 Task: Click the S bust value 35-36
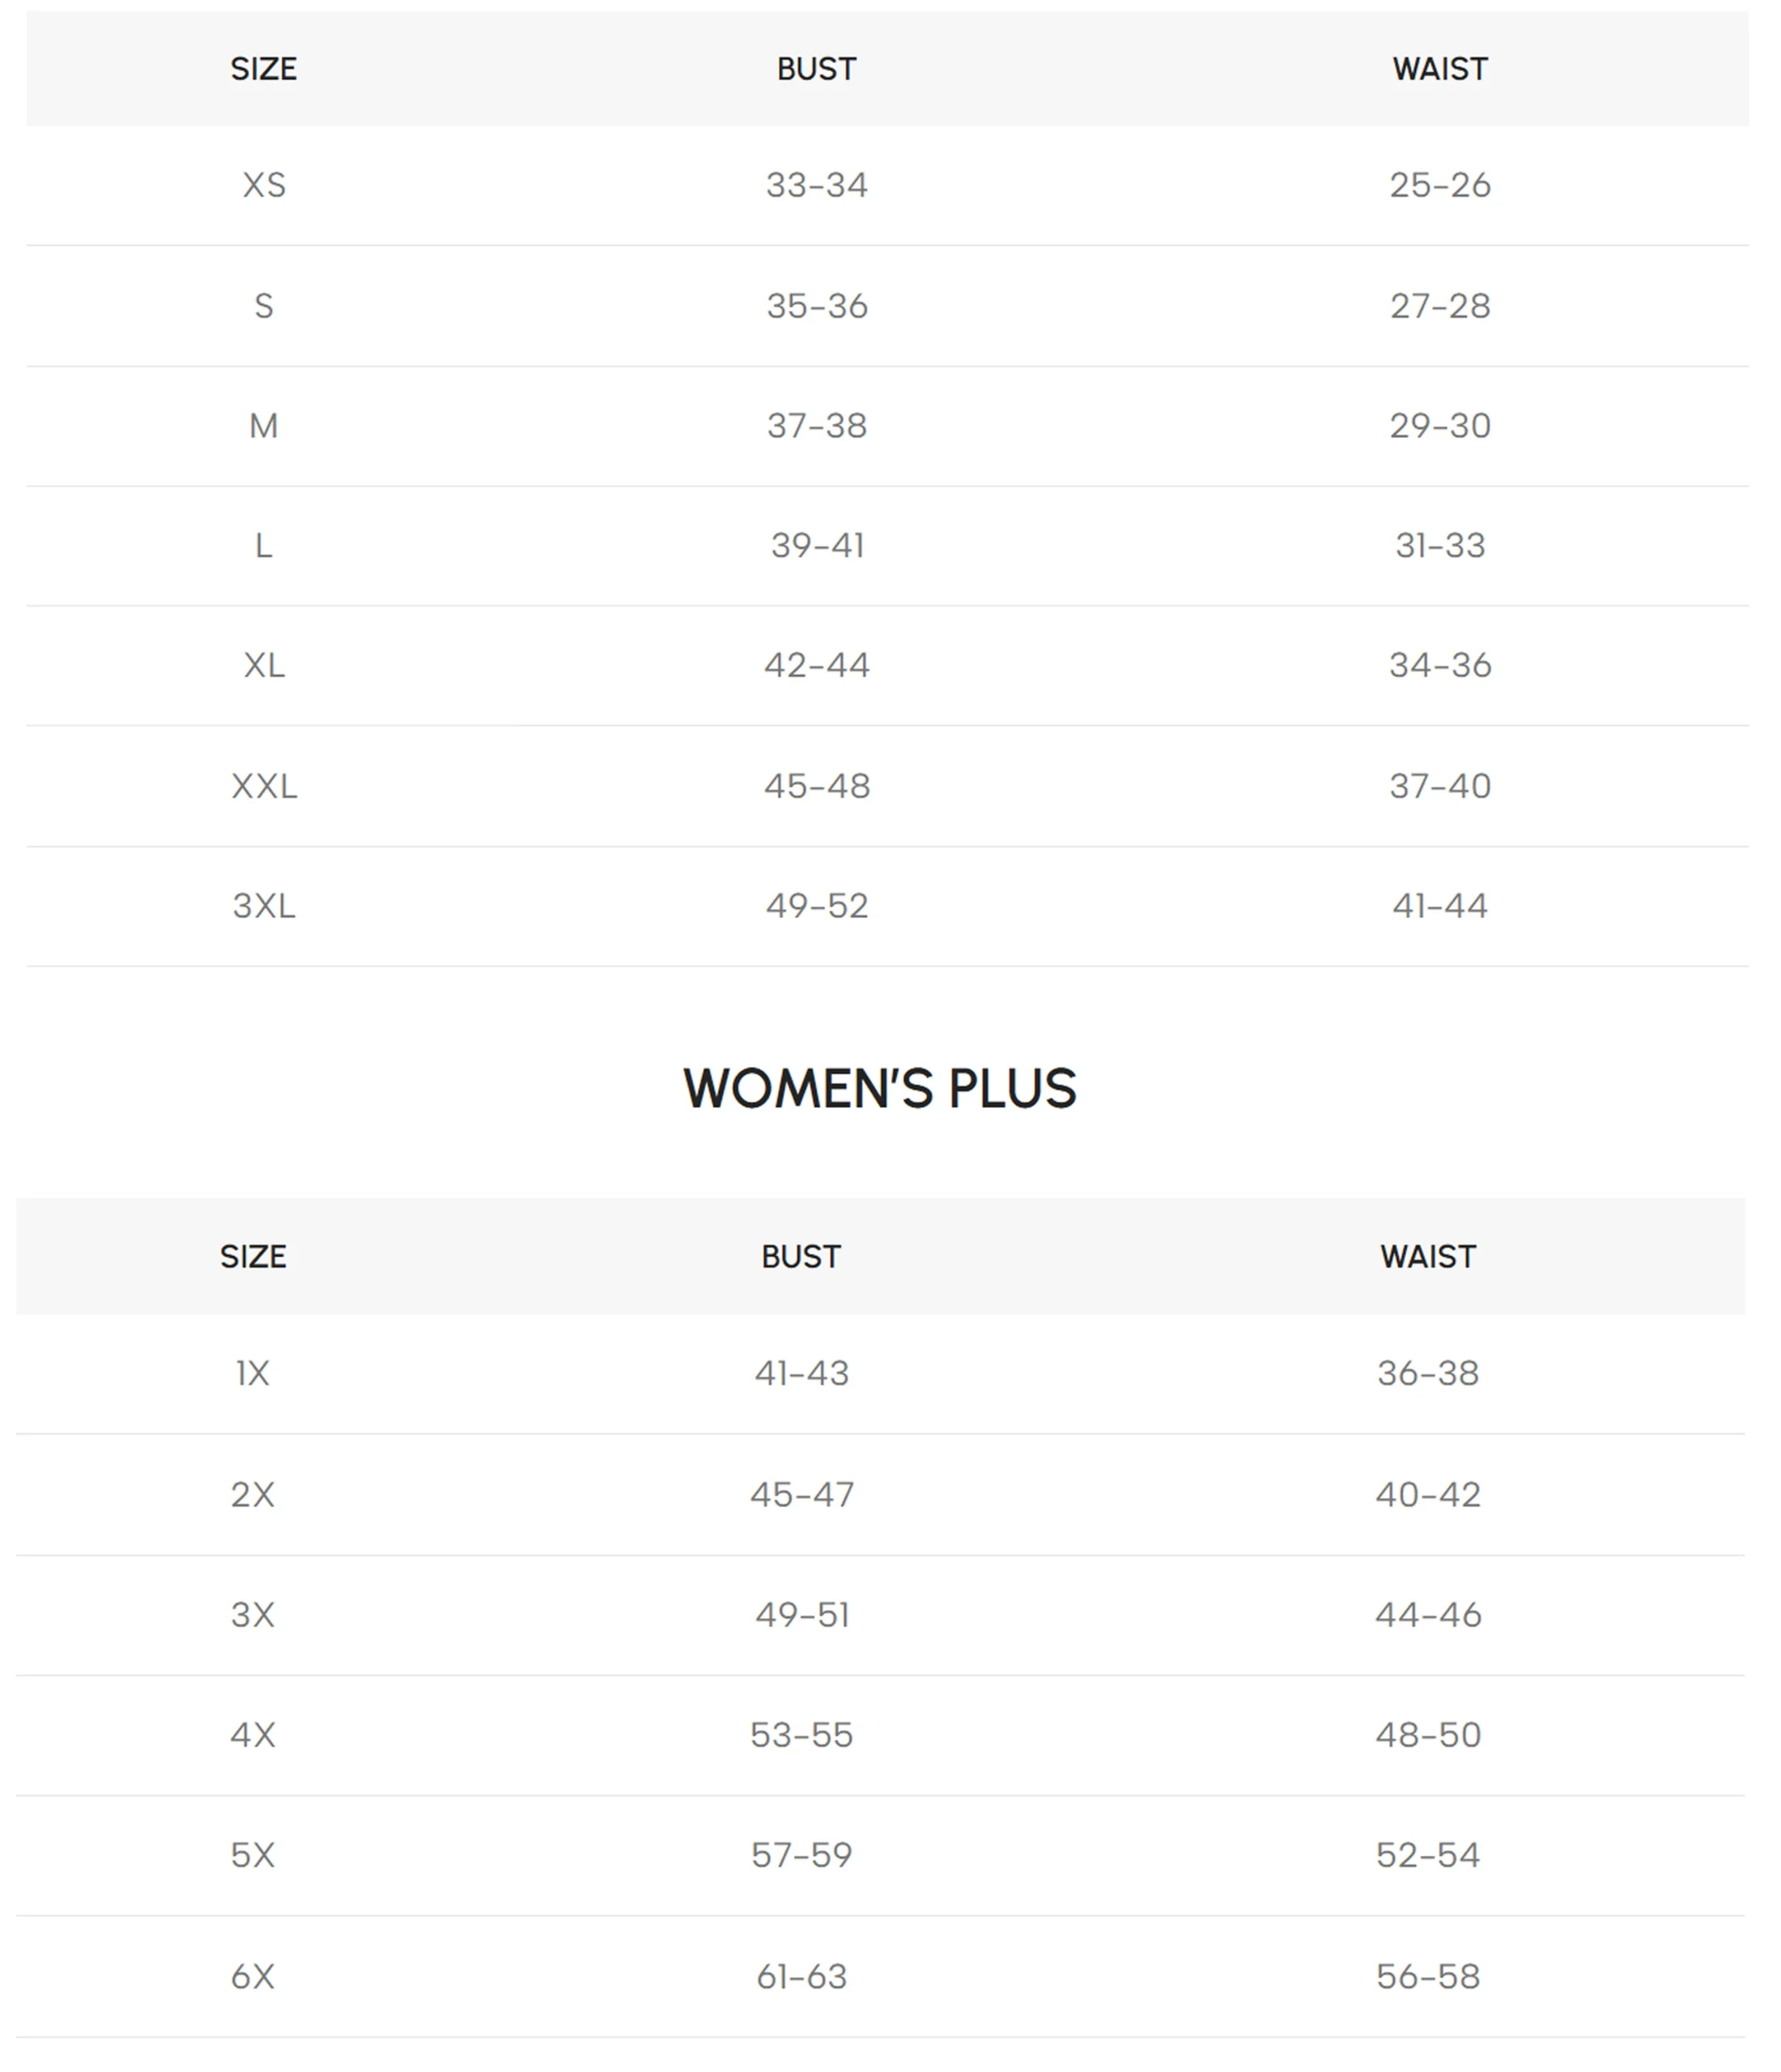817,306
